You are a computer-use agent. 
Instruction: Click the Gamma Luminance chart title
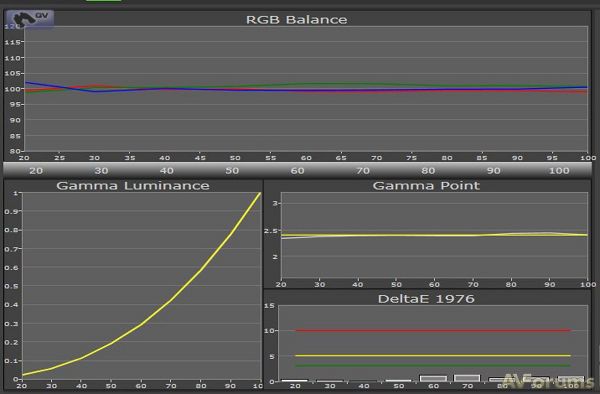coord(133,186)
